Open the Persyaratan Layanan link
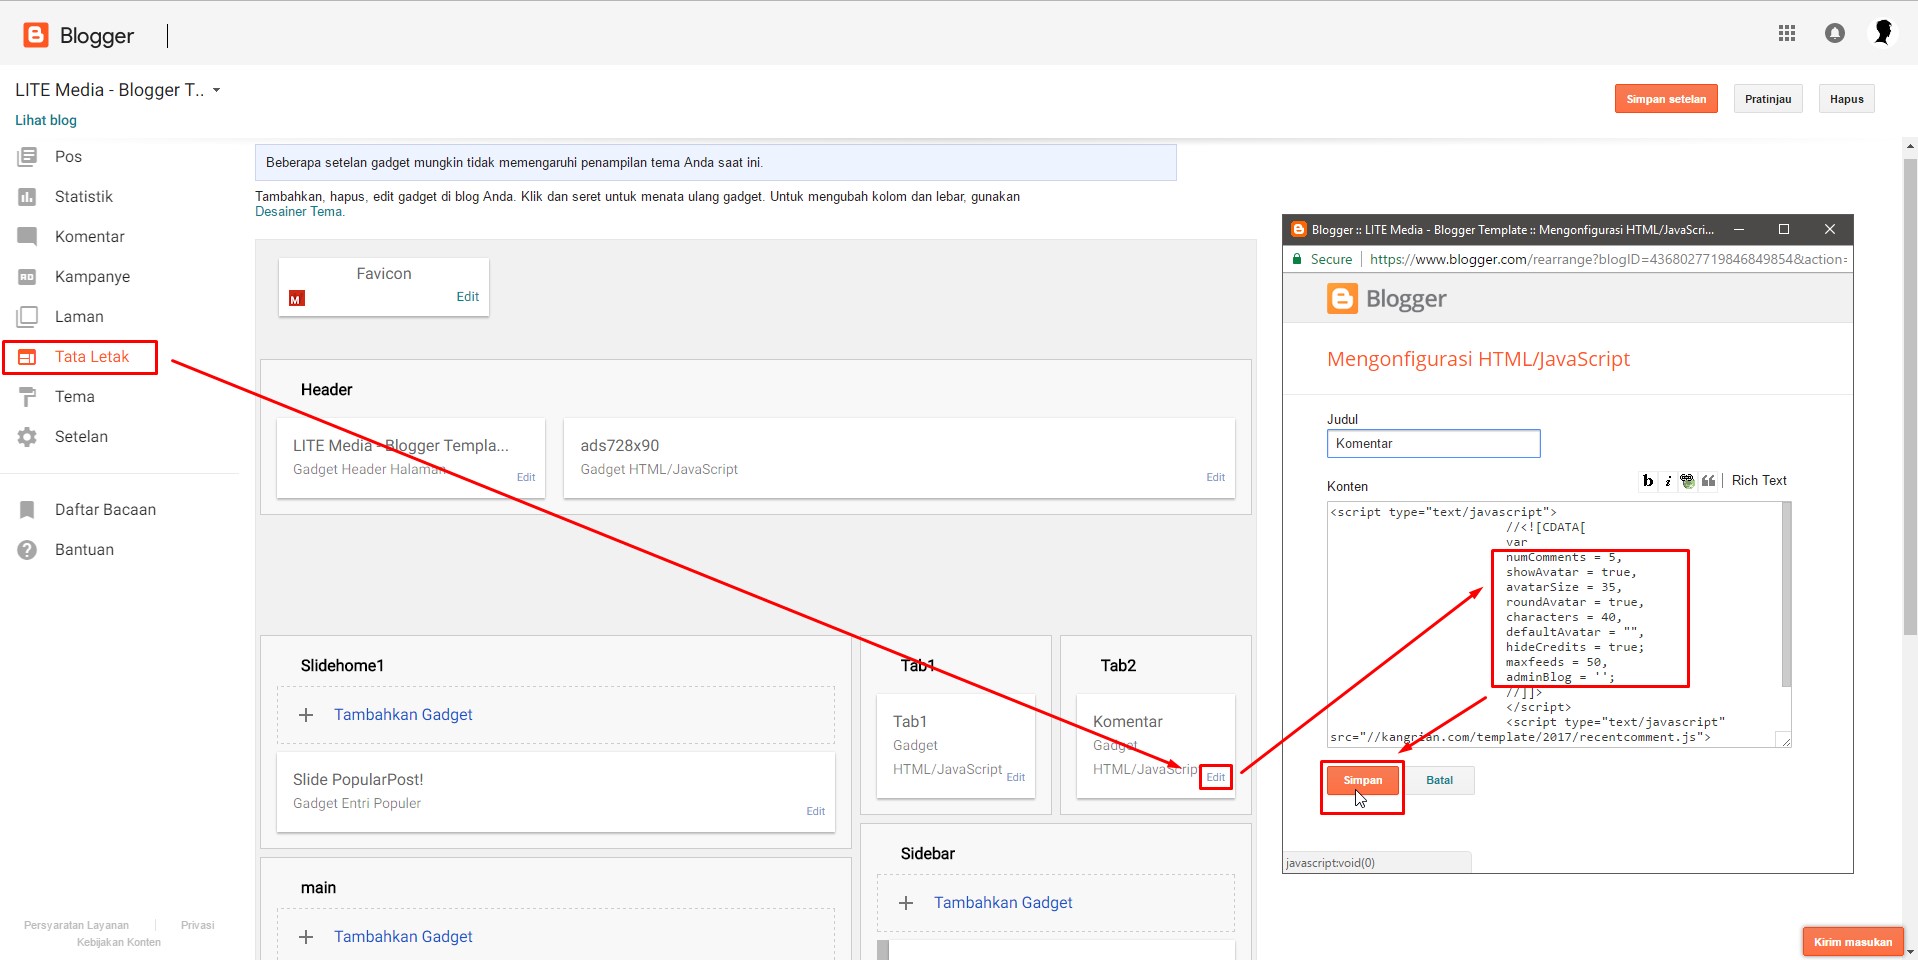Screen dimensions: 1918x960 pos(76,926)
